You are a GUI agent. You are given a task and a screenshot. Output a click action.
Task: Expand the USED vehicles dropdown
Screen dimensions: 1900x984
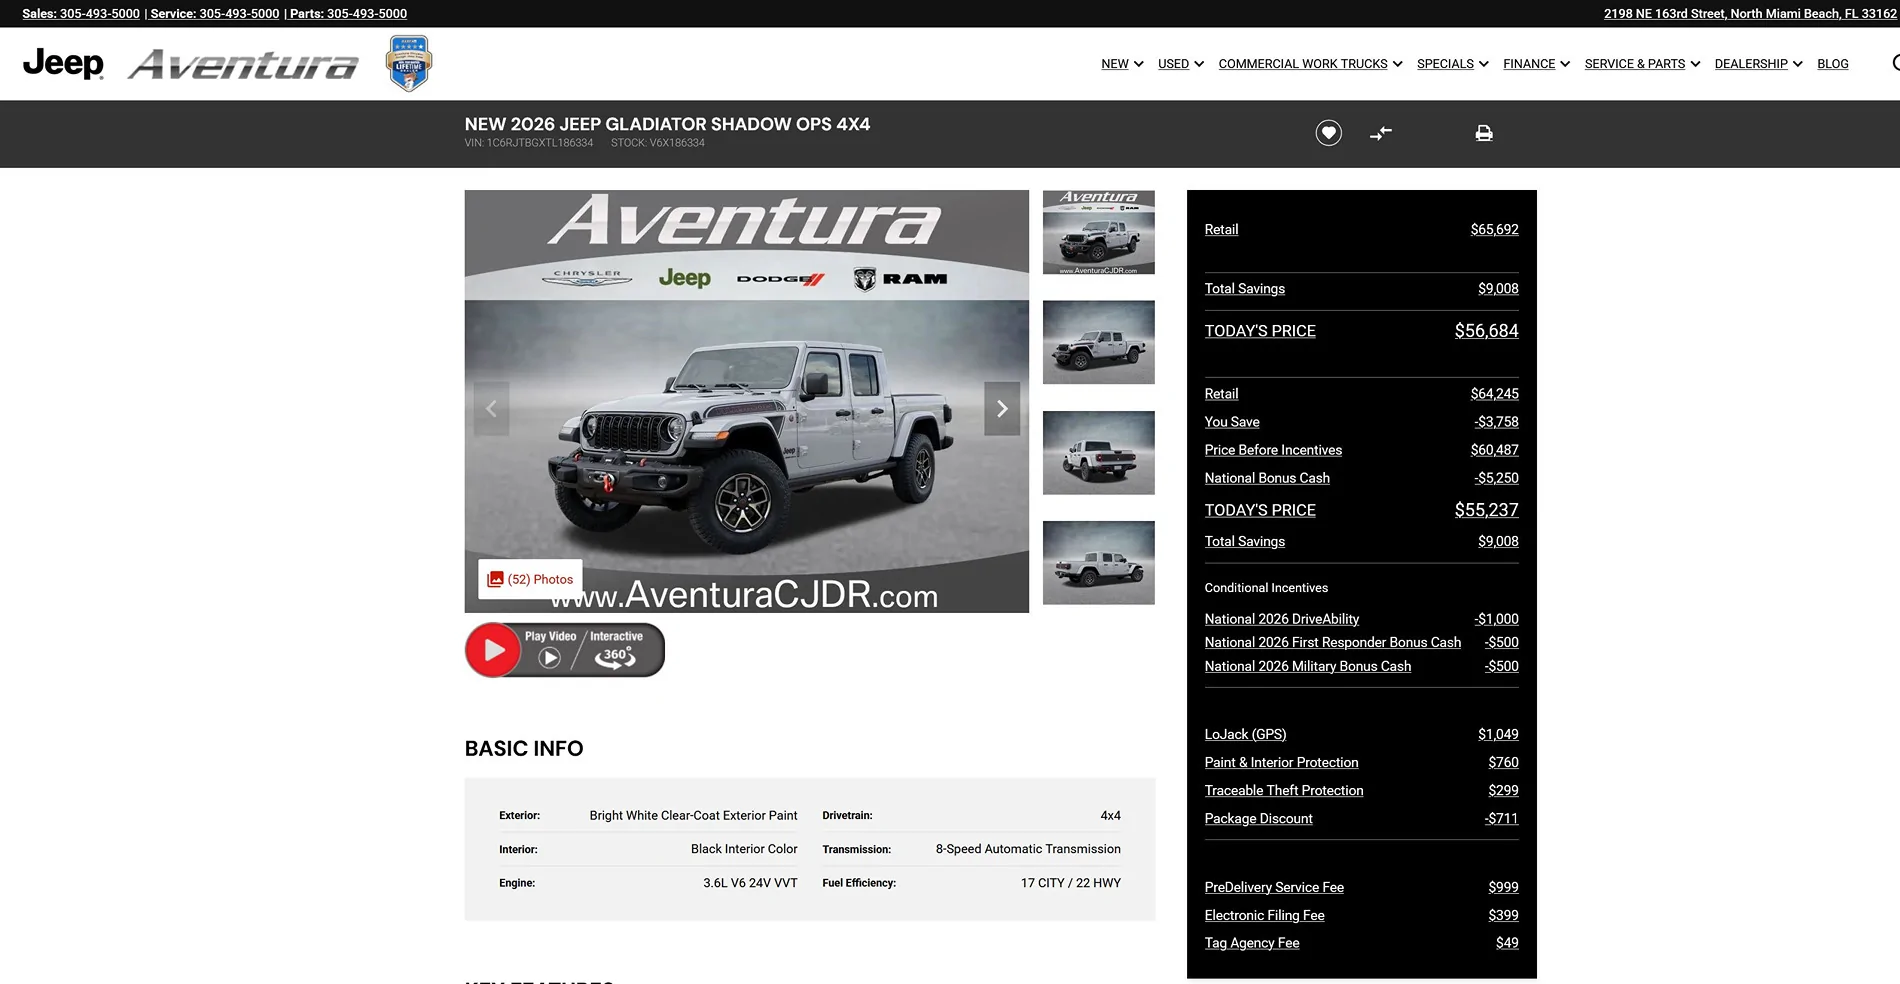[1180, 64]
